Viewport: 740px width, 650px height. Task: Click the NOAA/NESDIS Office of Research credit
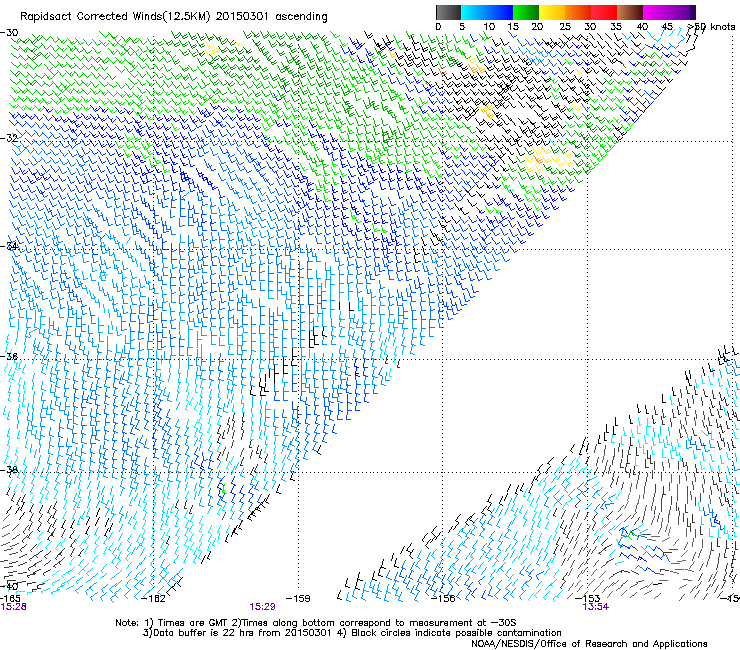589,644
